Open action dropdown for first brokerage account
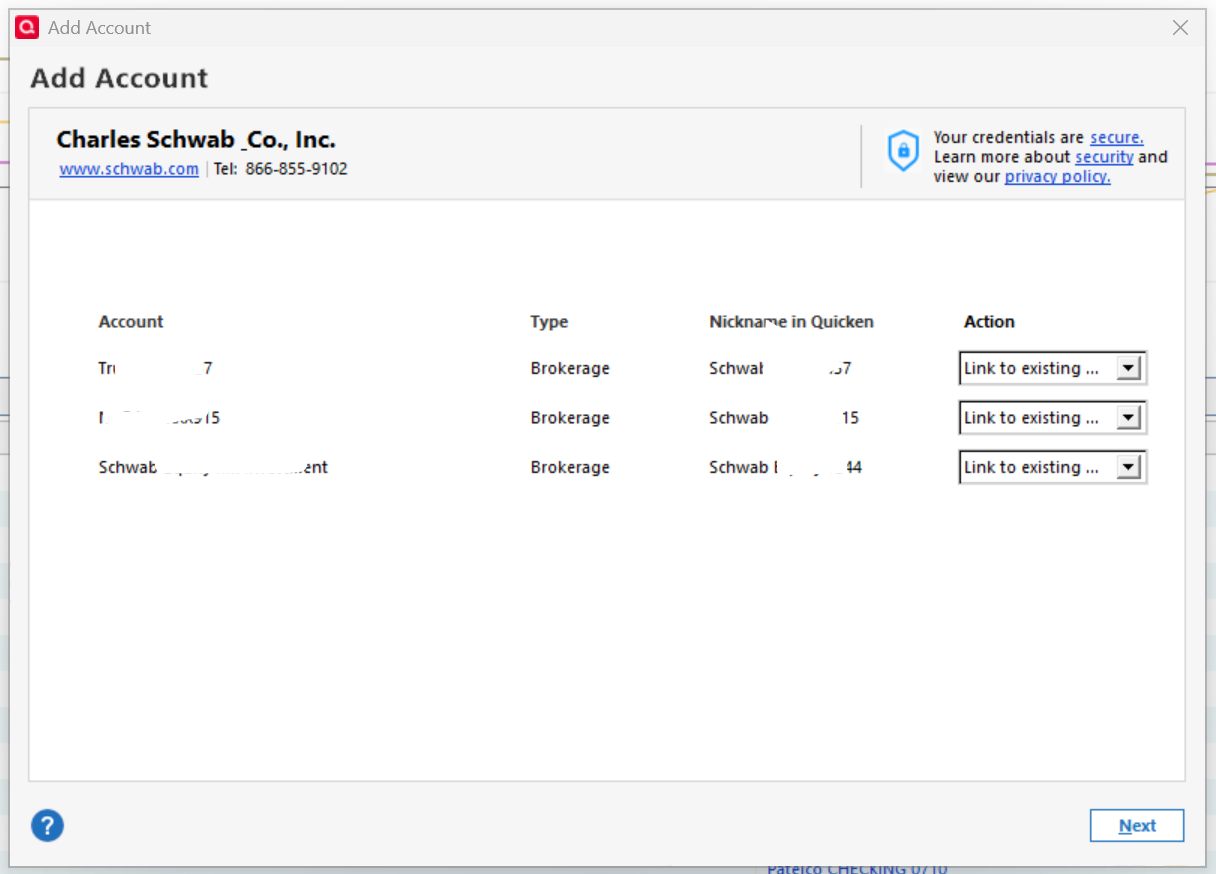 point(1052,368)
